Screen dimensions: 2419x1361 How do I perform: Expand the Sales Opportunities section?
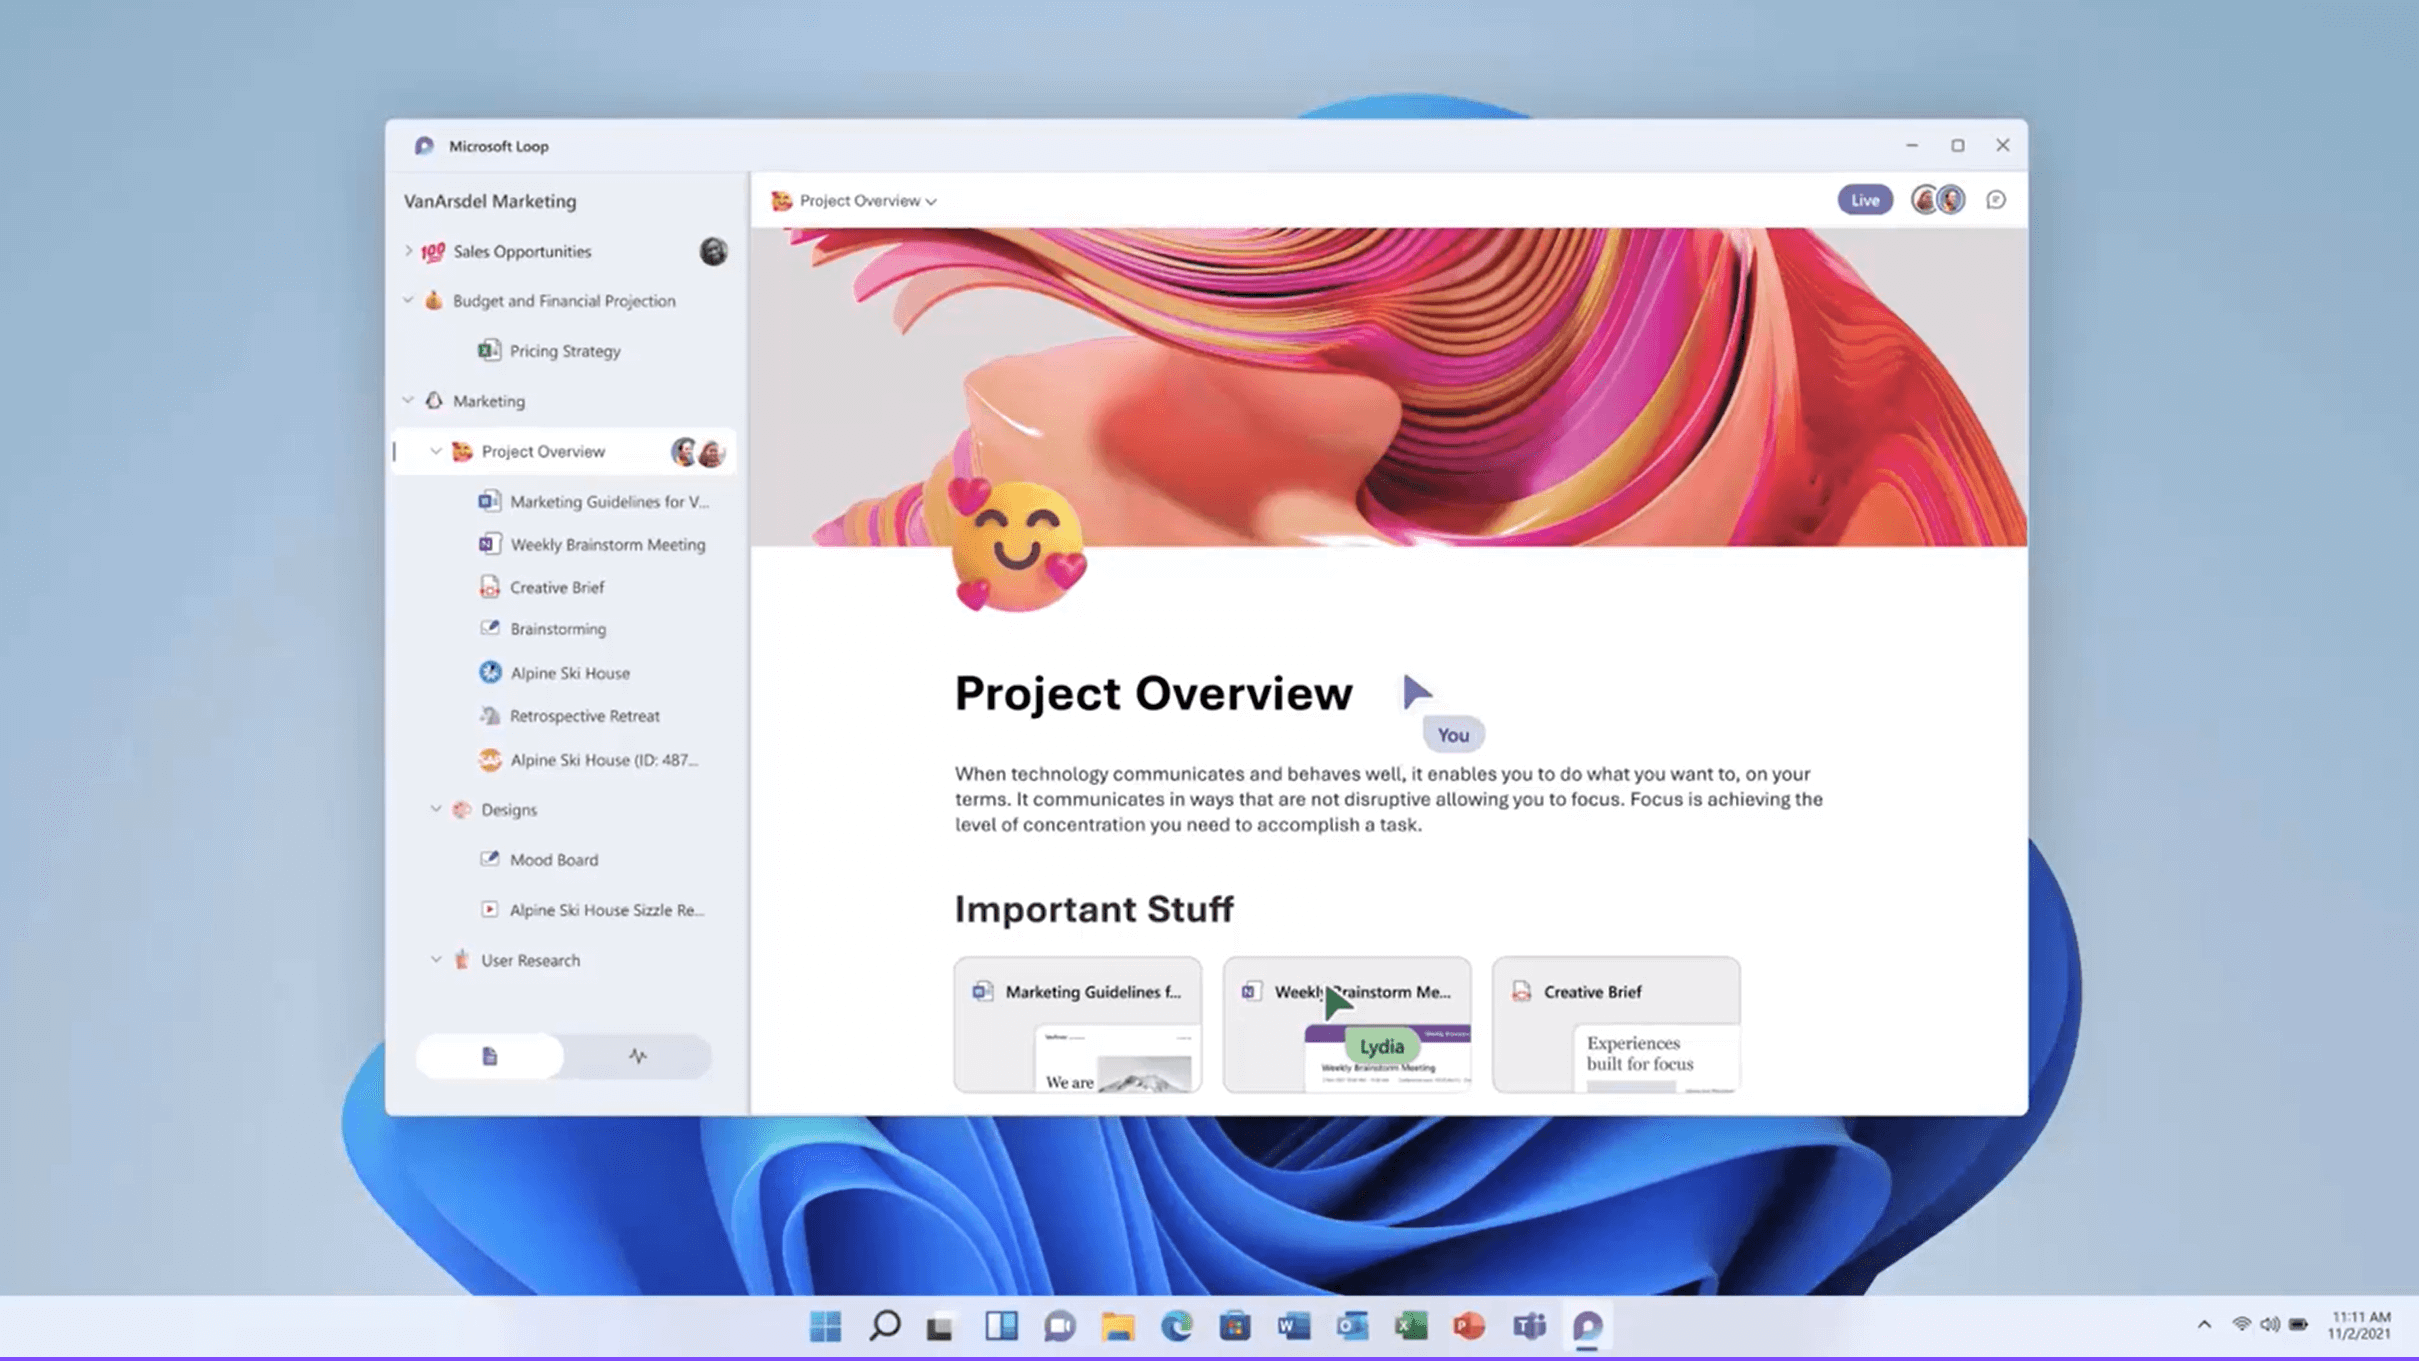pyautogui.click(x=407, y=250)
